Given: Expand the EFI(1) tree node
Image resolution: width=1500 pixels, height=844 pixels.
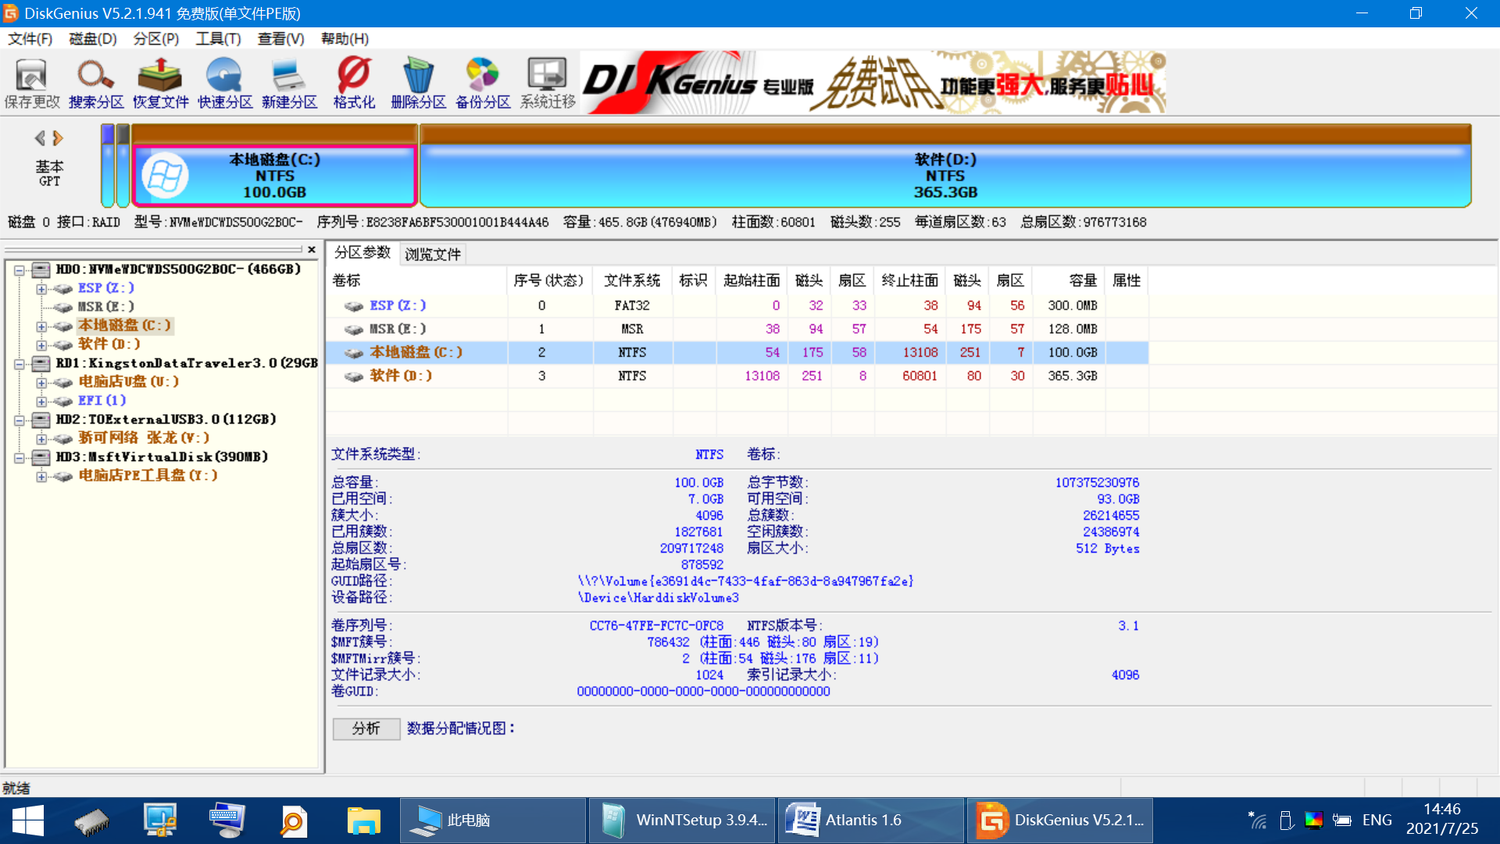Looking at the screenshot, I should click(42, 401).
